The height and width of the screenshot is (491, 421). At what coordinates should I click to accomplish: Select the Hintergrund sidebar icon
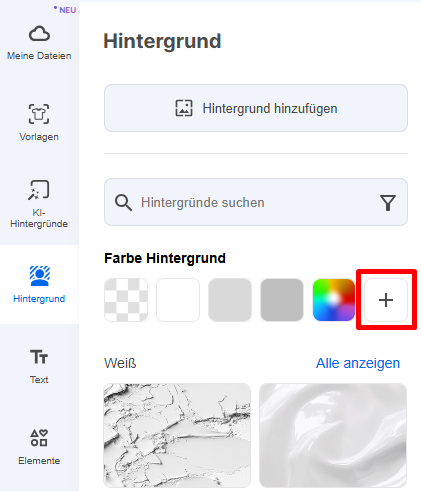pos(40,276)
